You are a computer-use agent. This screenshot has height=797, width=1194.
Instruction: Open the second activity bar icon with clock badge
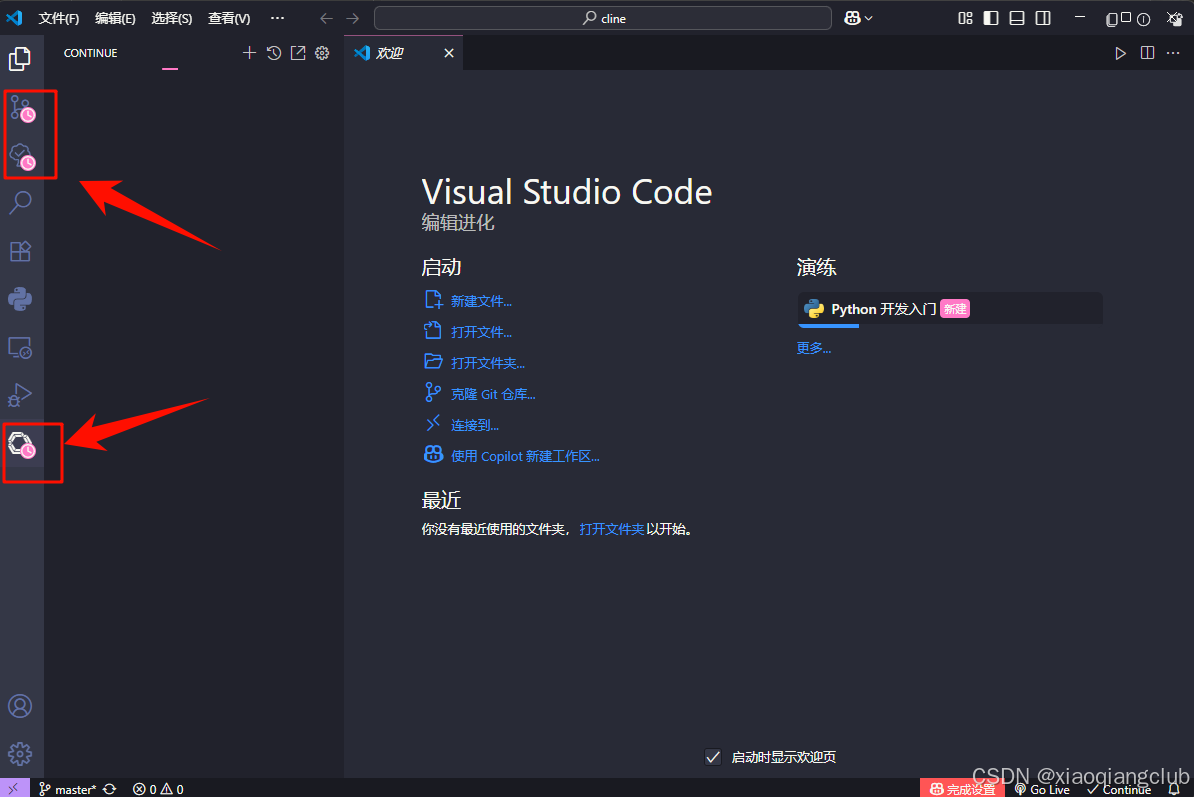(x=22, y=157)
